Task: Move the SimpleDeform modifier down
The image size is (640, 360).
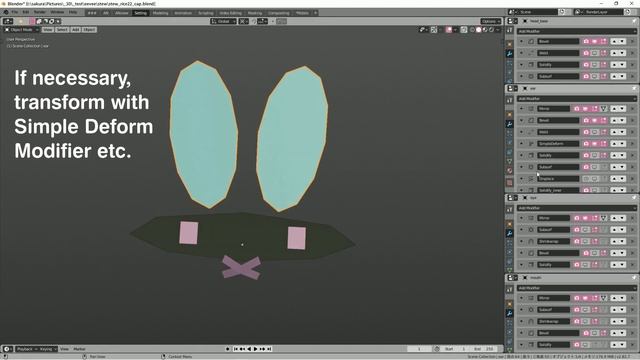Action: [622, 144]
